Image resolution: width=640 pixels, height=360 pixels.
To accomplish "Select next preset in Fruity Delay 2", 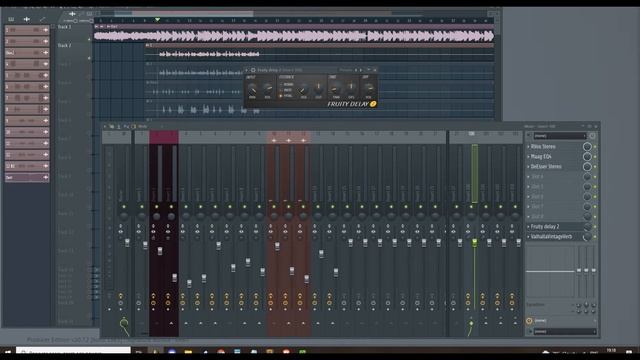I will point(361,70).
